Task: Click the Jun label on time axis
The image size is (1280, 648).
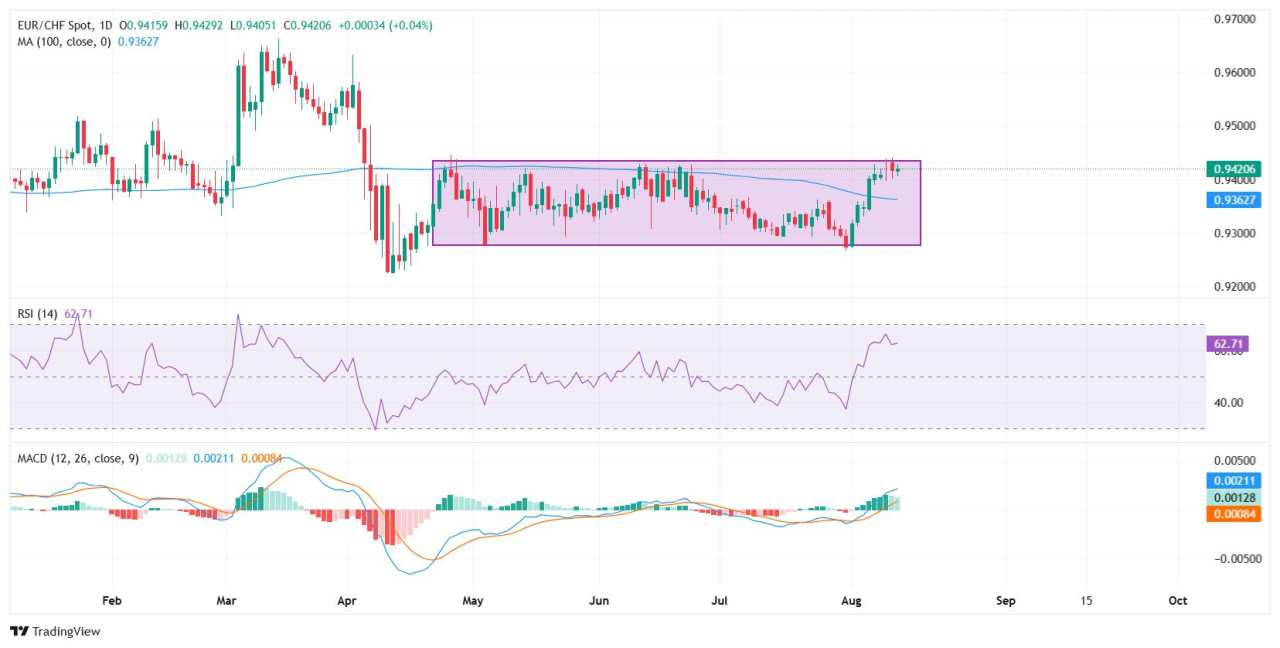Action: pos(598,600)
